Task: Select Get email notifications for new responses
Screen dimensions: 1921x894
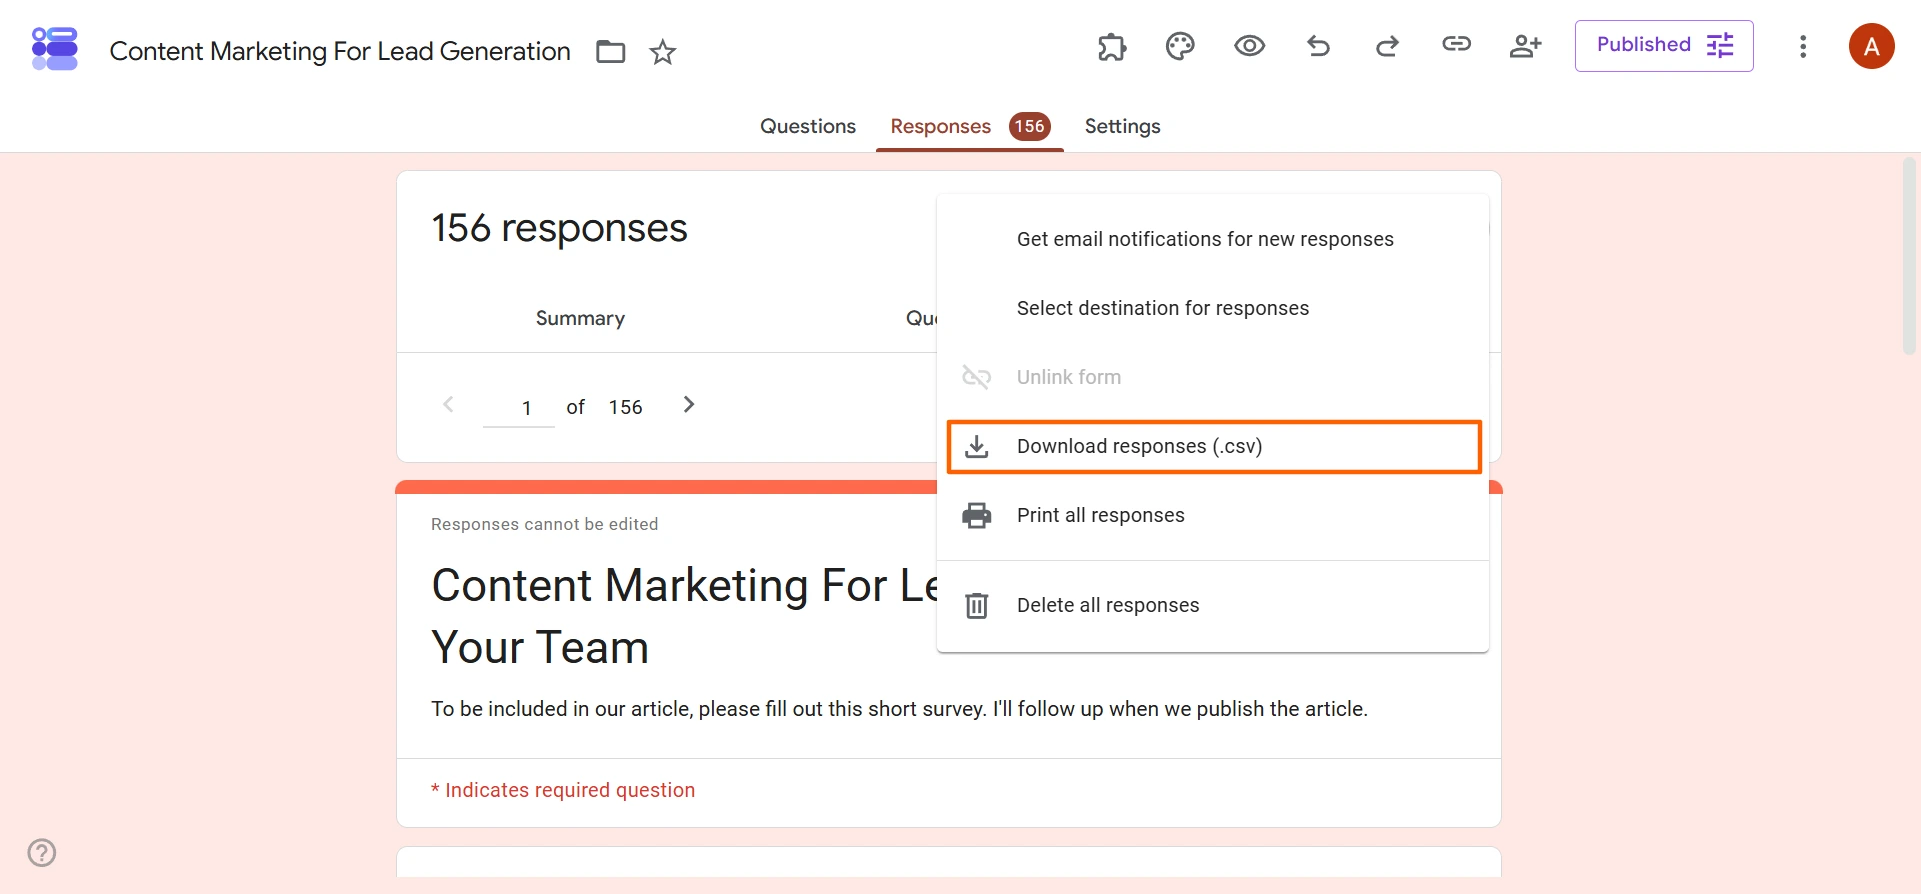Action: (x=1213, y=239)
